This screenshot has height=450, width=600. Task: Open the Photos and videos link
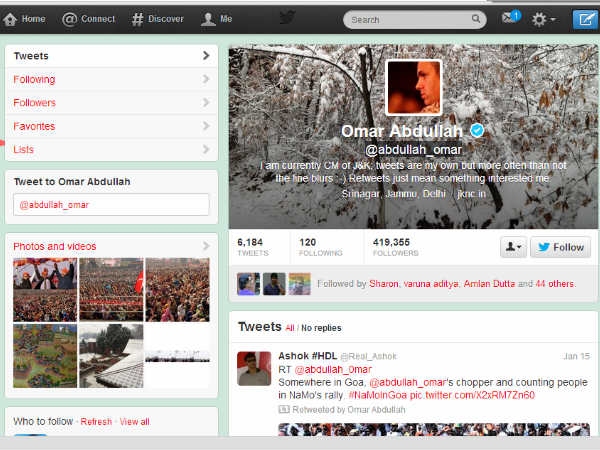(x=55, y=246)
